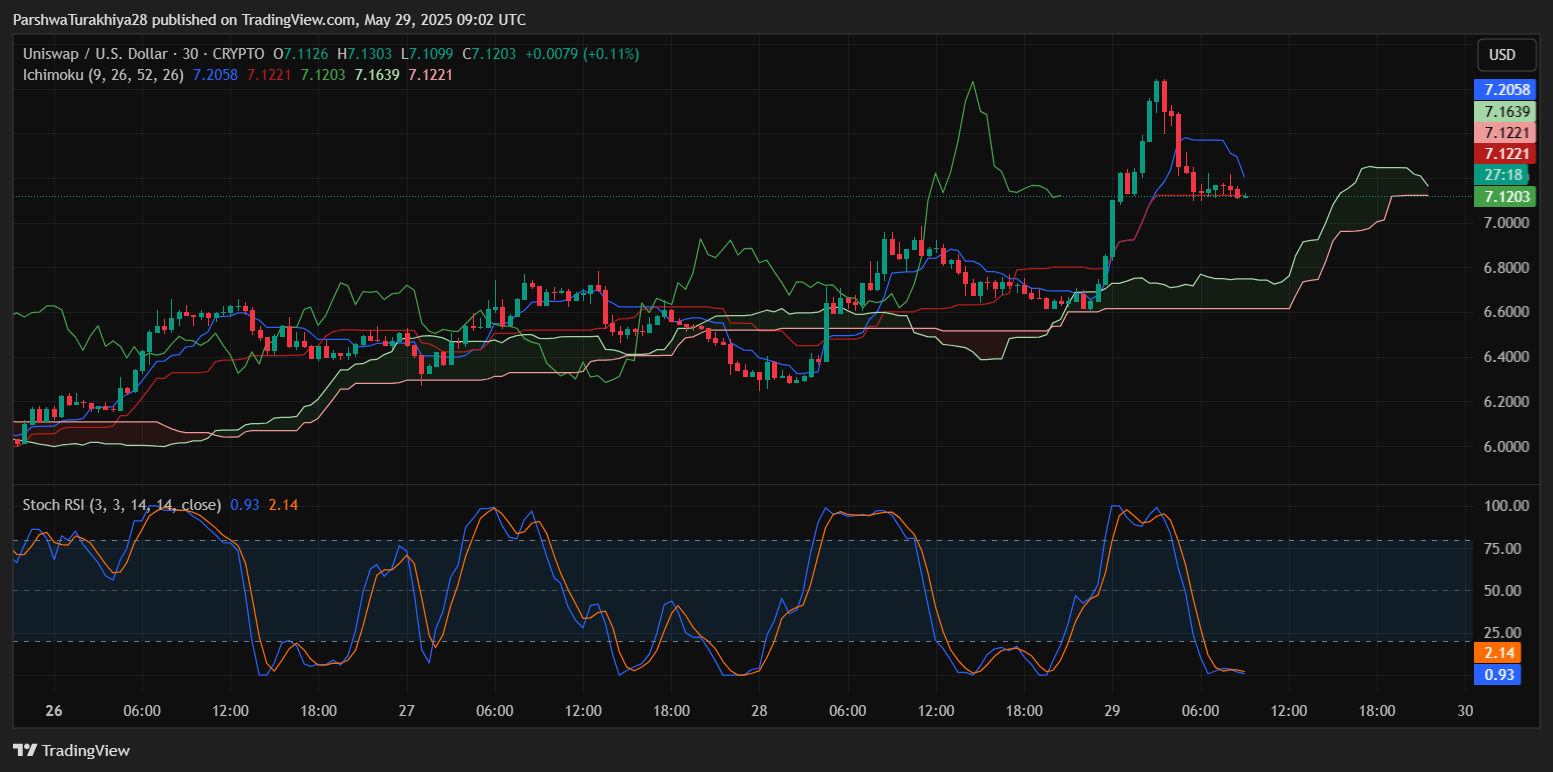
Task: Click the 100.00 level on Stoch RSI scale
Action: (x=1505, y=506)
